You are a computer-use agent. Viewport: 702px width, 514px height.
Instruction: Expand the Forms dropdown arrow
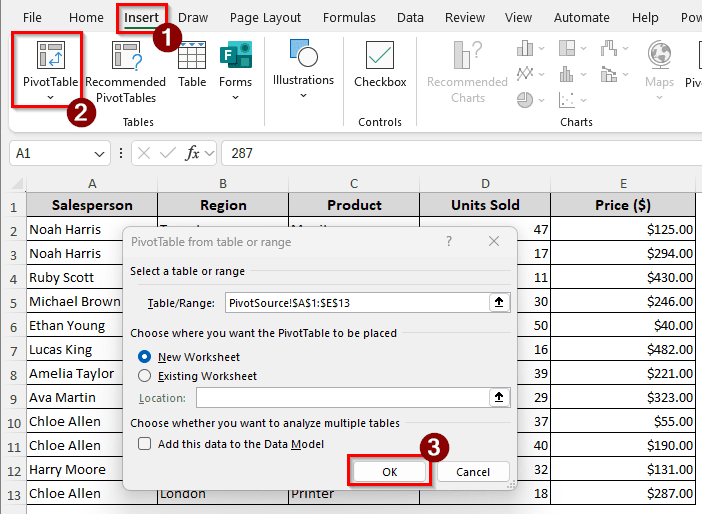[235, 97]
